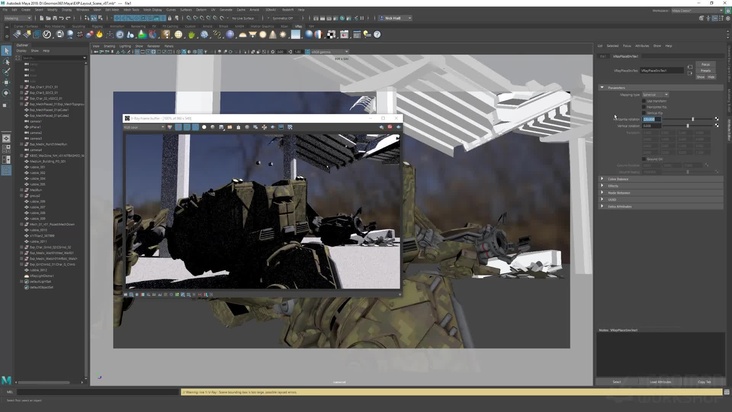Open the RGB color channel dropdown in frame buffer
Viewport: 732px width, 412px height.
[144, 127]
